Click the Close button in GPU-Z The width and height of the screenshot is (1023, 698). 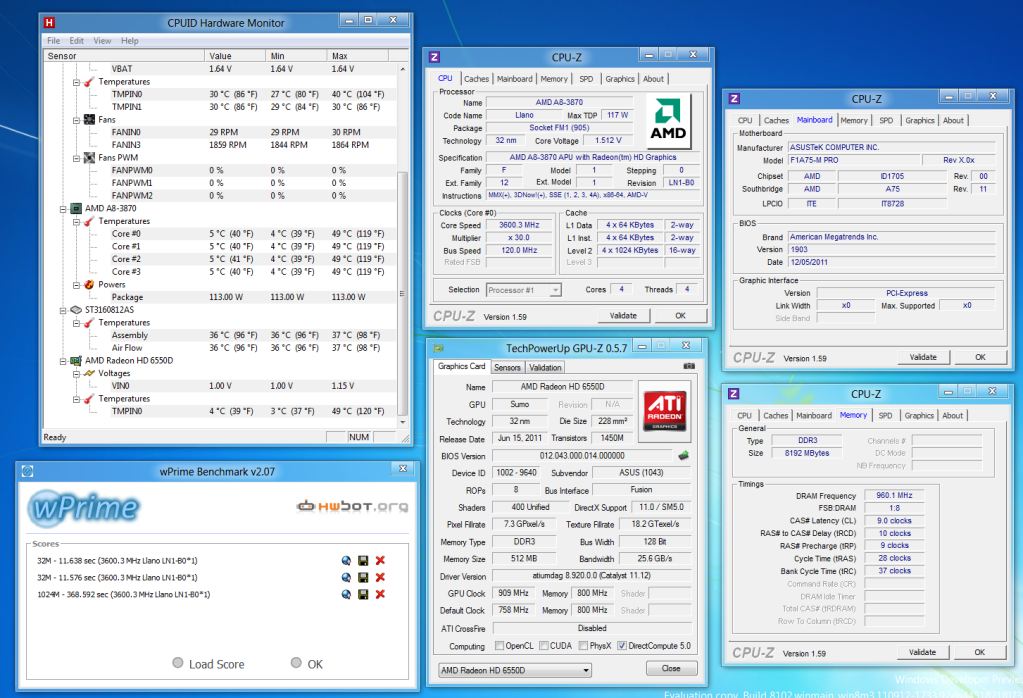click(x=671, y=669)
